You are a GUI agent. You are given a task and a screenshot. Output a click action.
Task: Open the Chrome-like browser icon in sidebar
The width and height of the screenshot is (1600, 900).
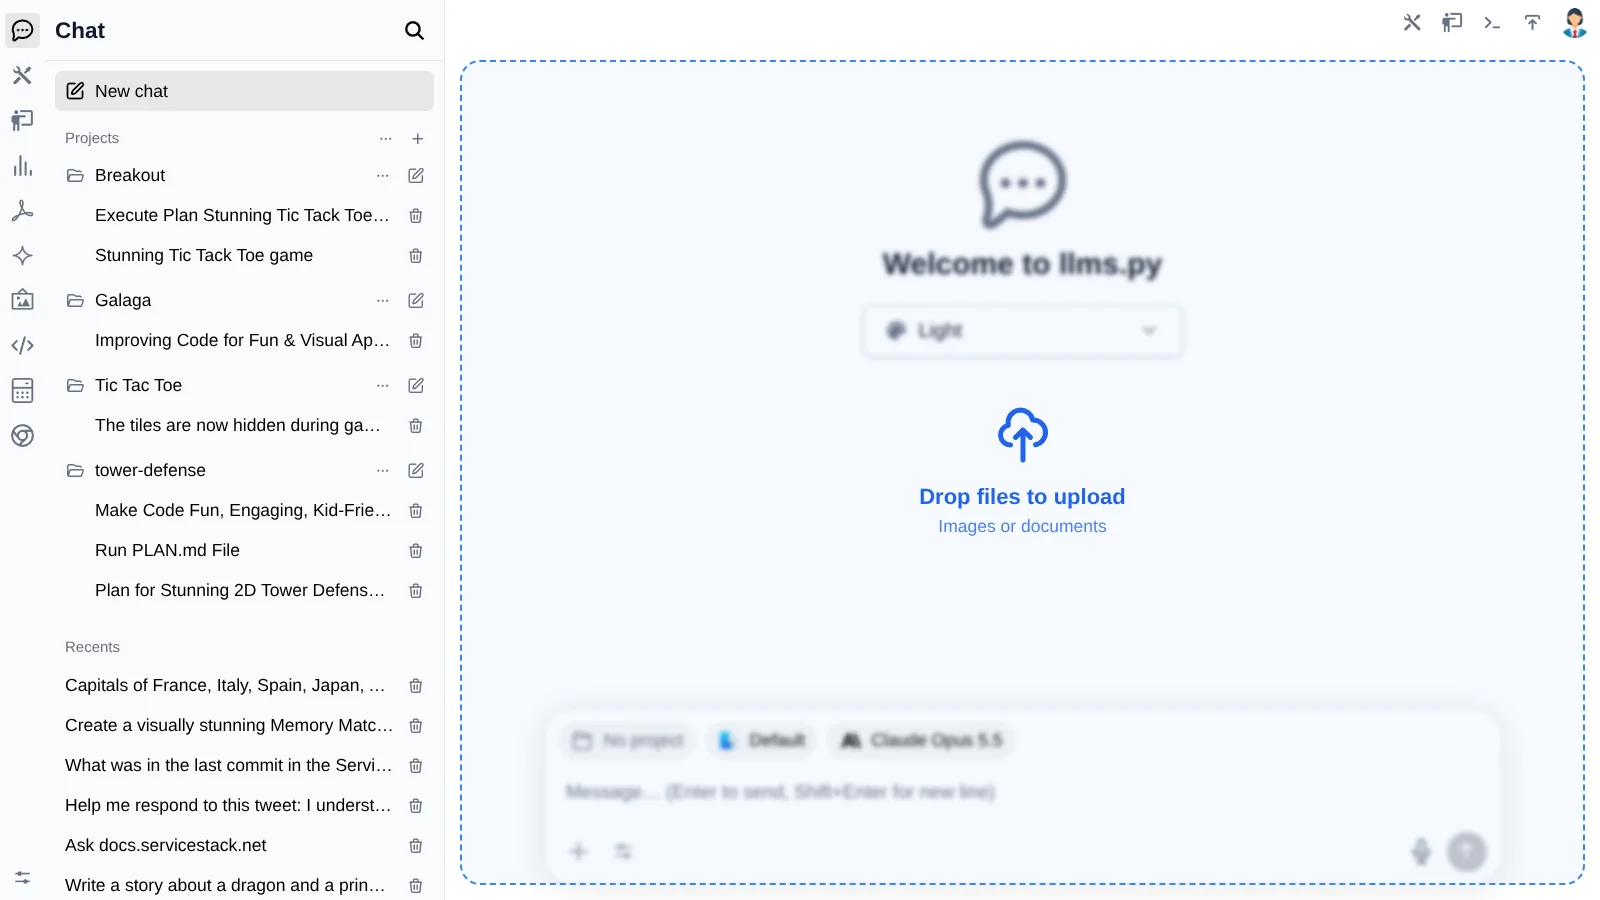point(22,435)
